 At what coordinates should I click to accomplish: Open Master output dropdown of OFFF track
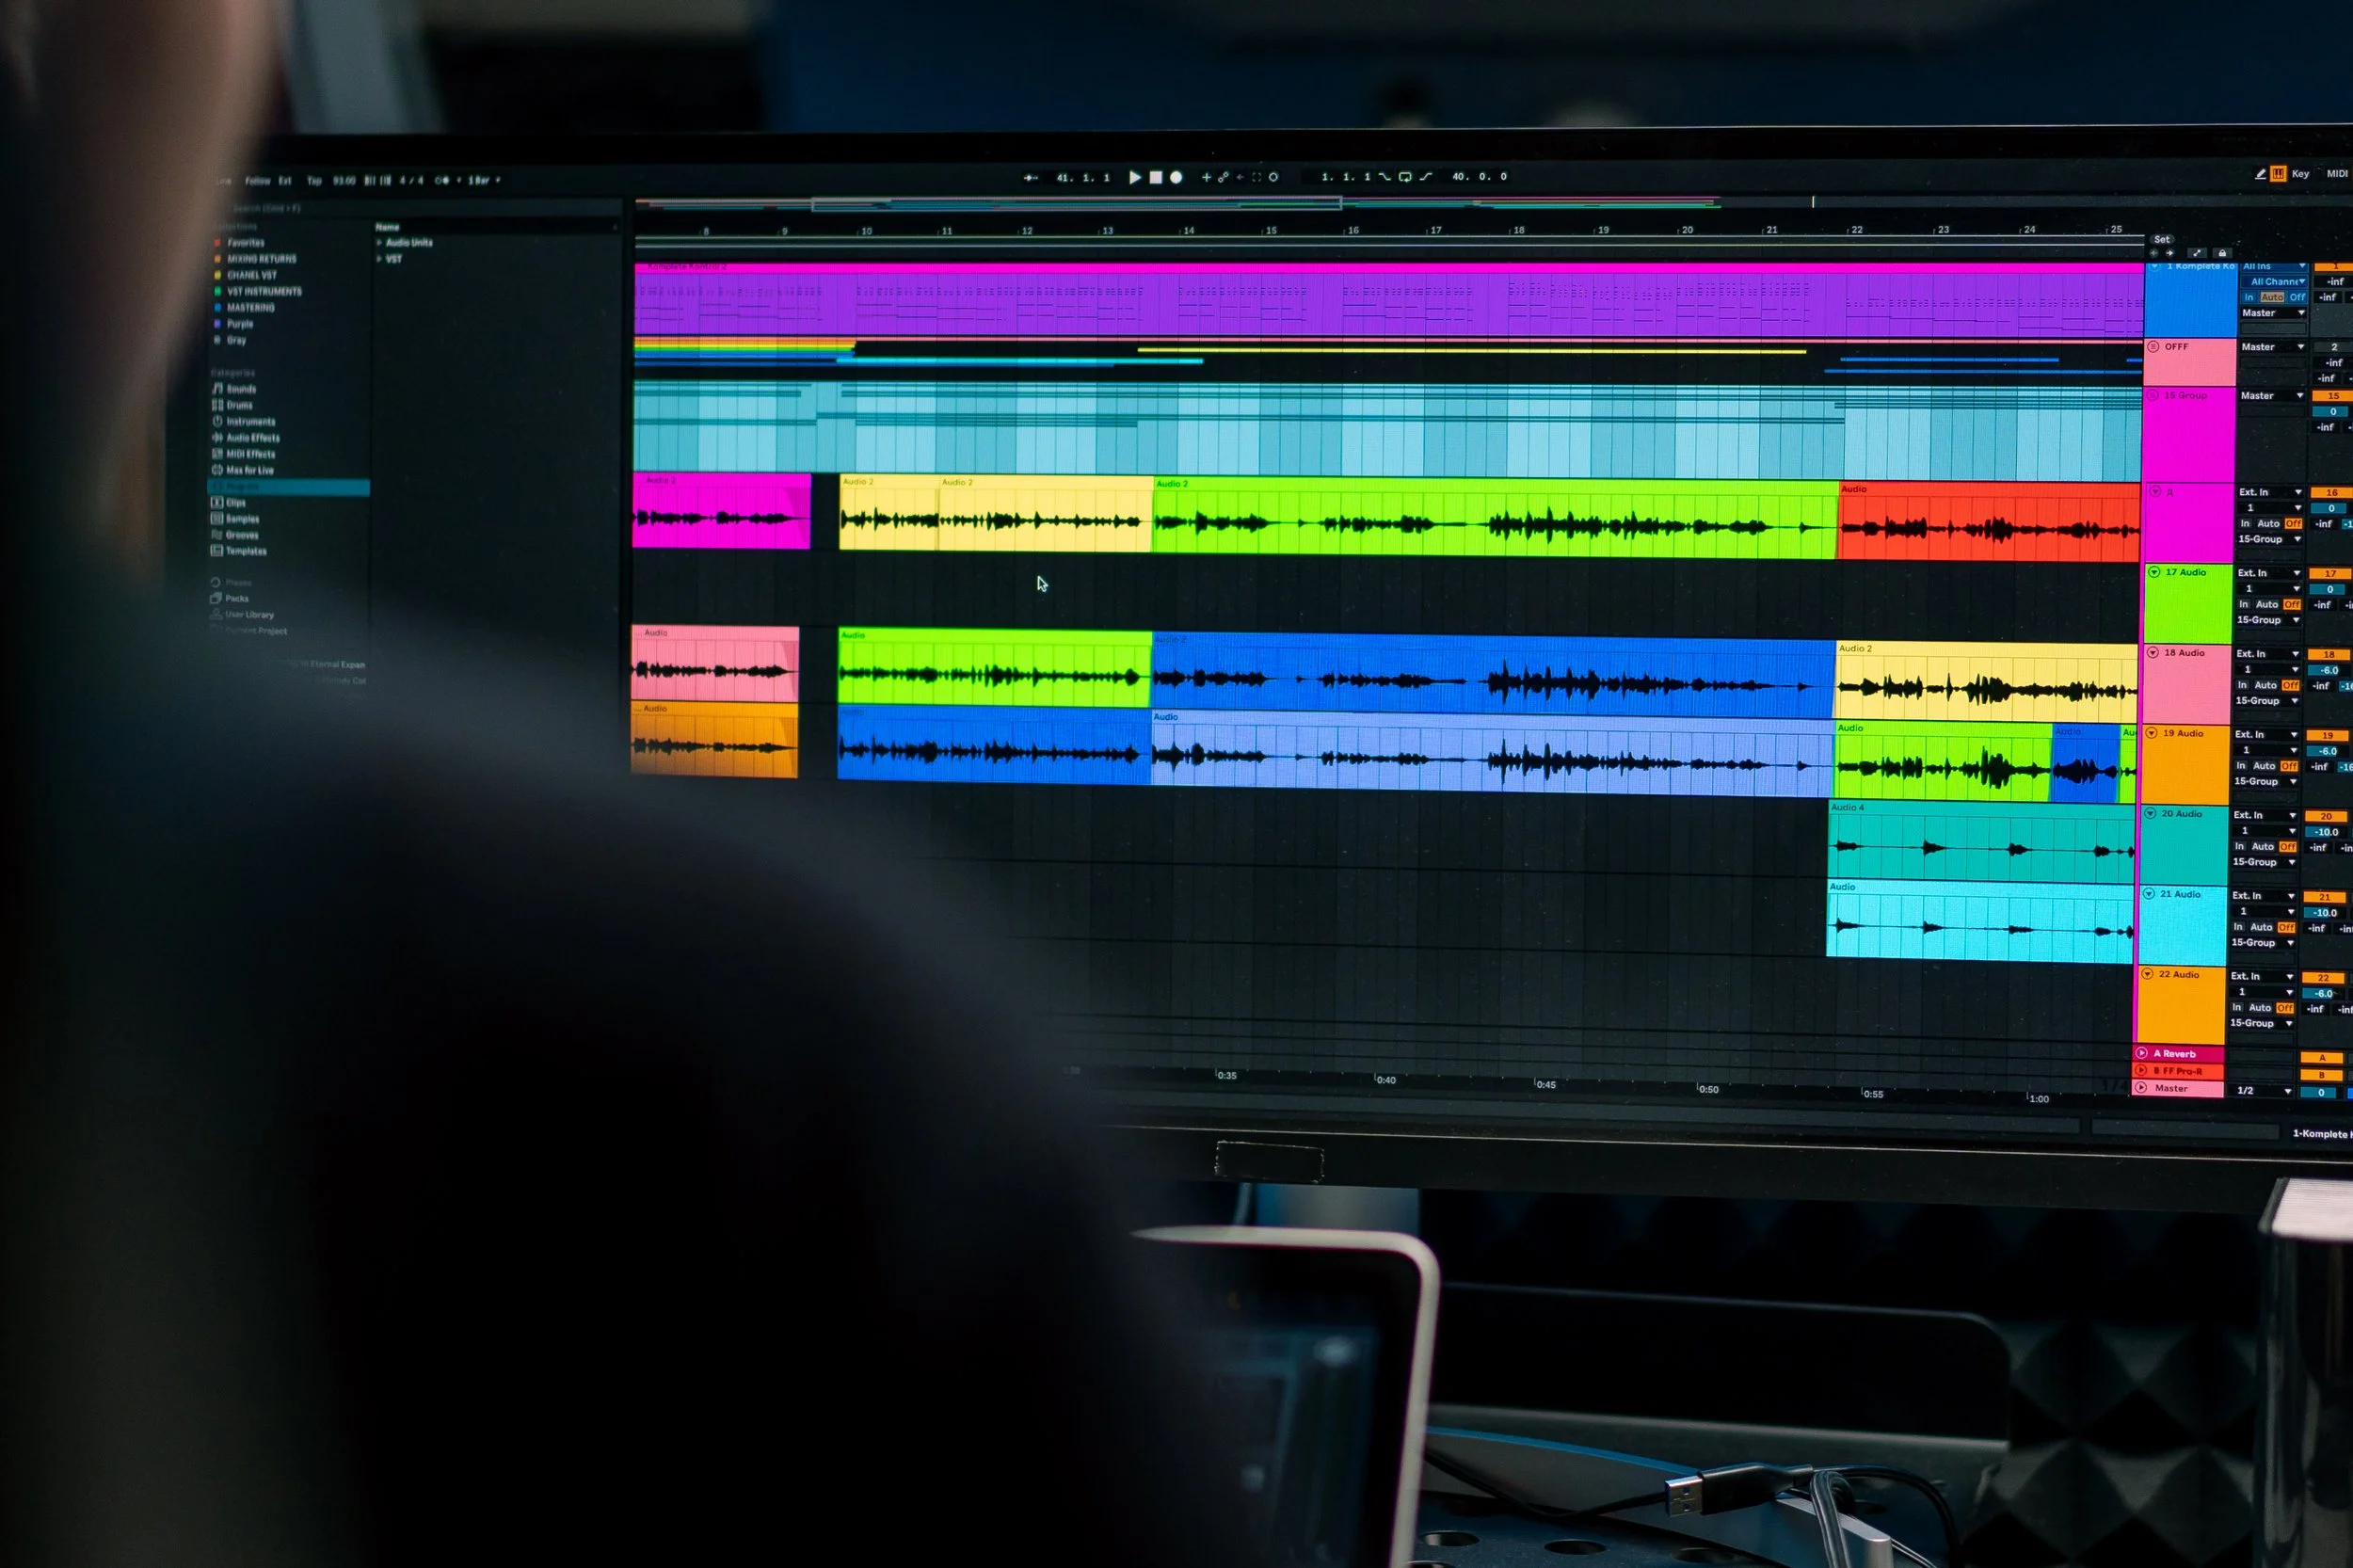(2272, 347)
